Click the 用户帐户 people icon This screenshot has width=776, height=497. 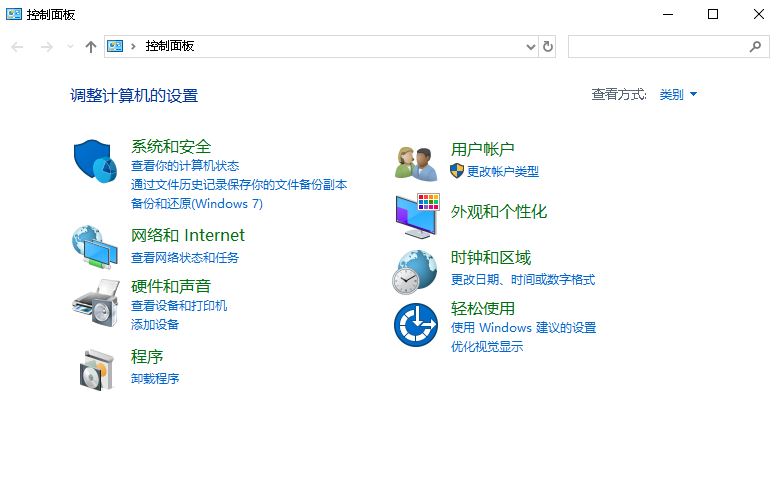tap(416, 163)
